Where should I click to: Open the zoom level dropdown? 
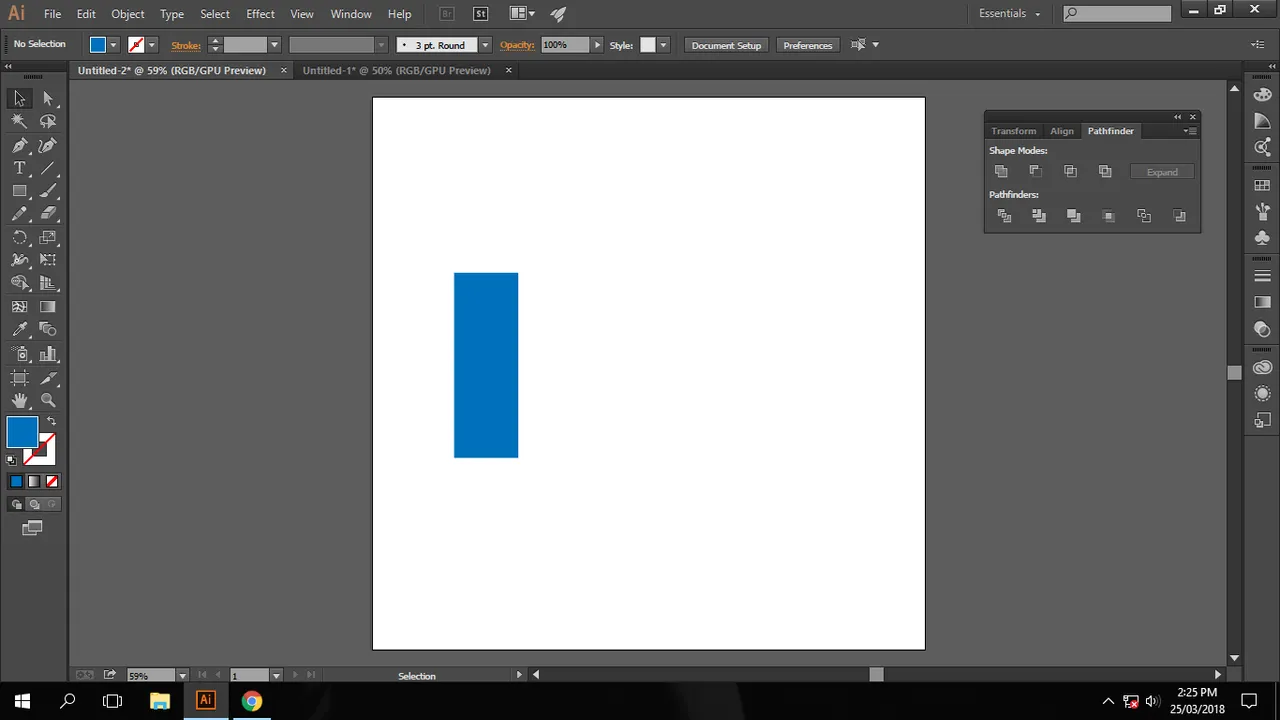182,676
